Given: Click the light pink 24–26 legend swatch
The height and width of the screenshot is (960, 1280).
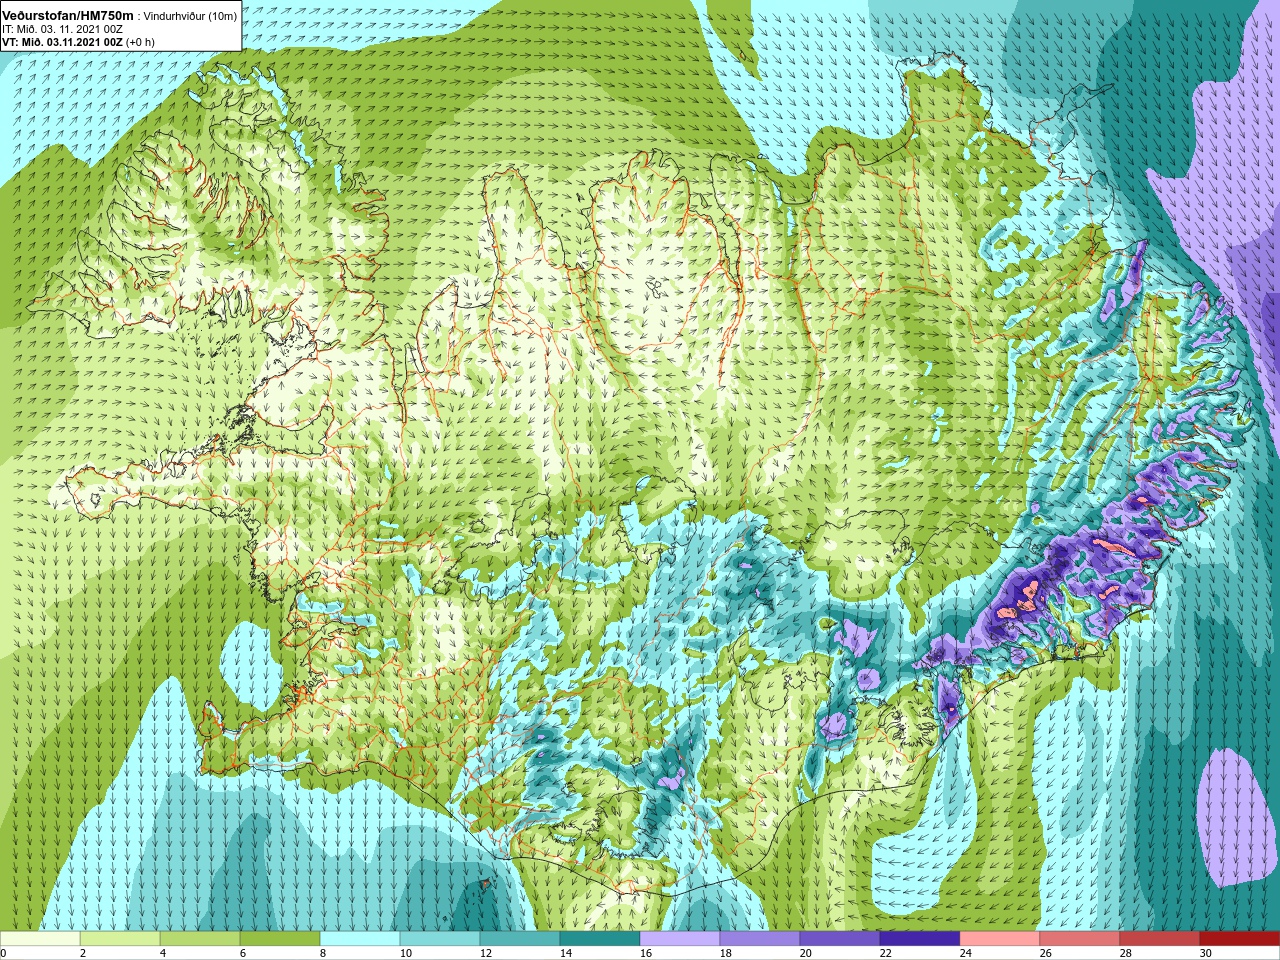Looking at the screenshot, I should [x=1000, y=939].
